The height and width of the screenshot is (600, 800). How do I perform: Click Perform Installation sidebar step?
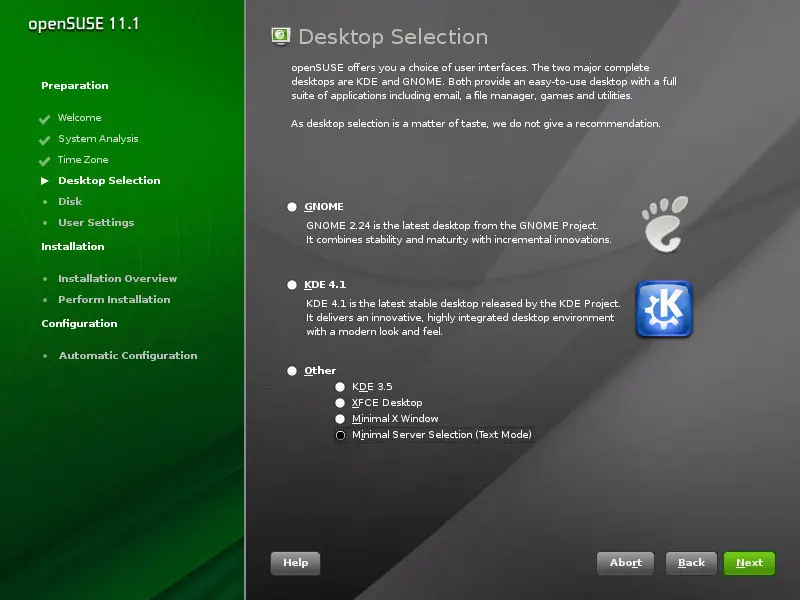(x=114, y=299)
